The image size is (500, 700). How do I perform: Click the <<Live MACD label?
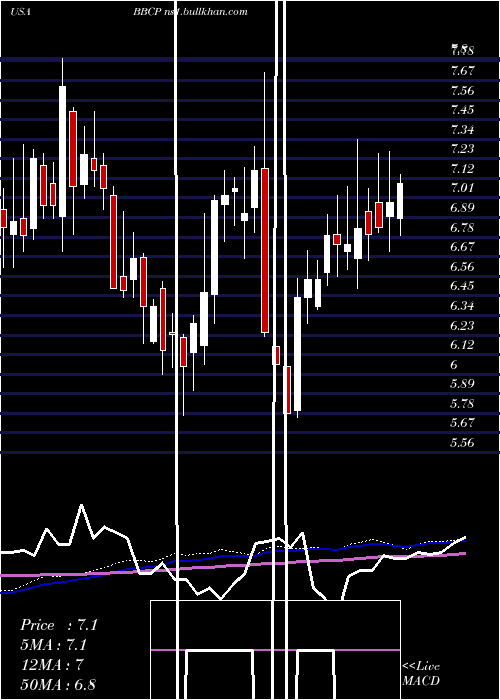click(x=421, y=674)
